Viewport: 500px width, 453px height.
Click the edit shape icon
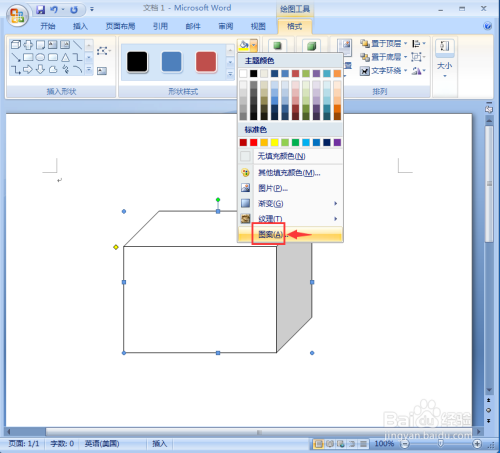click(103, 51)
